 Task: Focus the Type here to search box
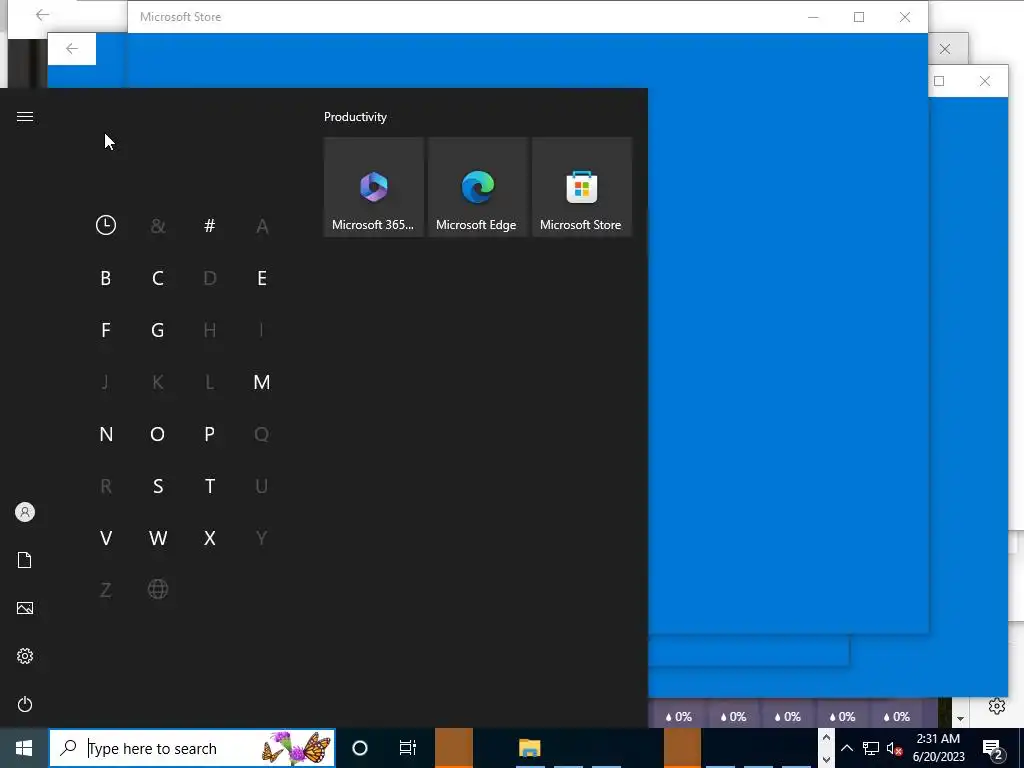tap(192, 748)
